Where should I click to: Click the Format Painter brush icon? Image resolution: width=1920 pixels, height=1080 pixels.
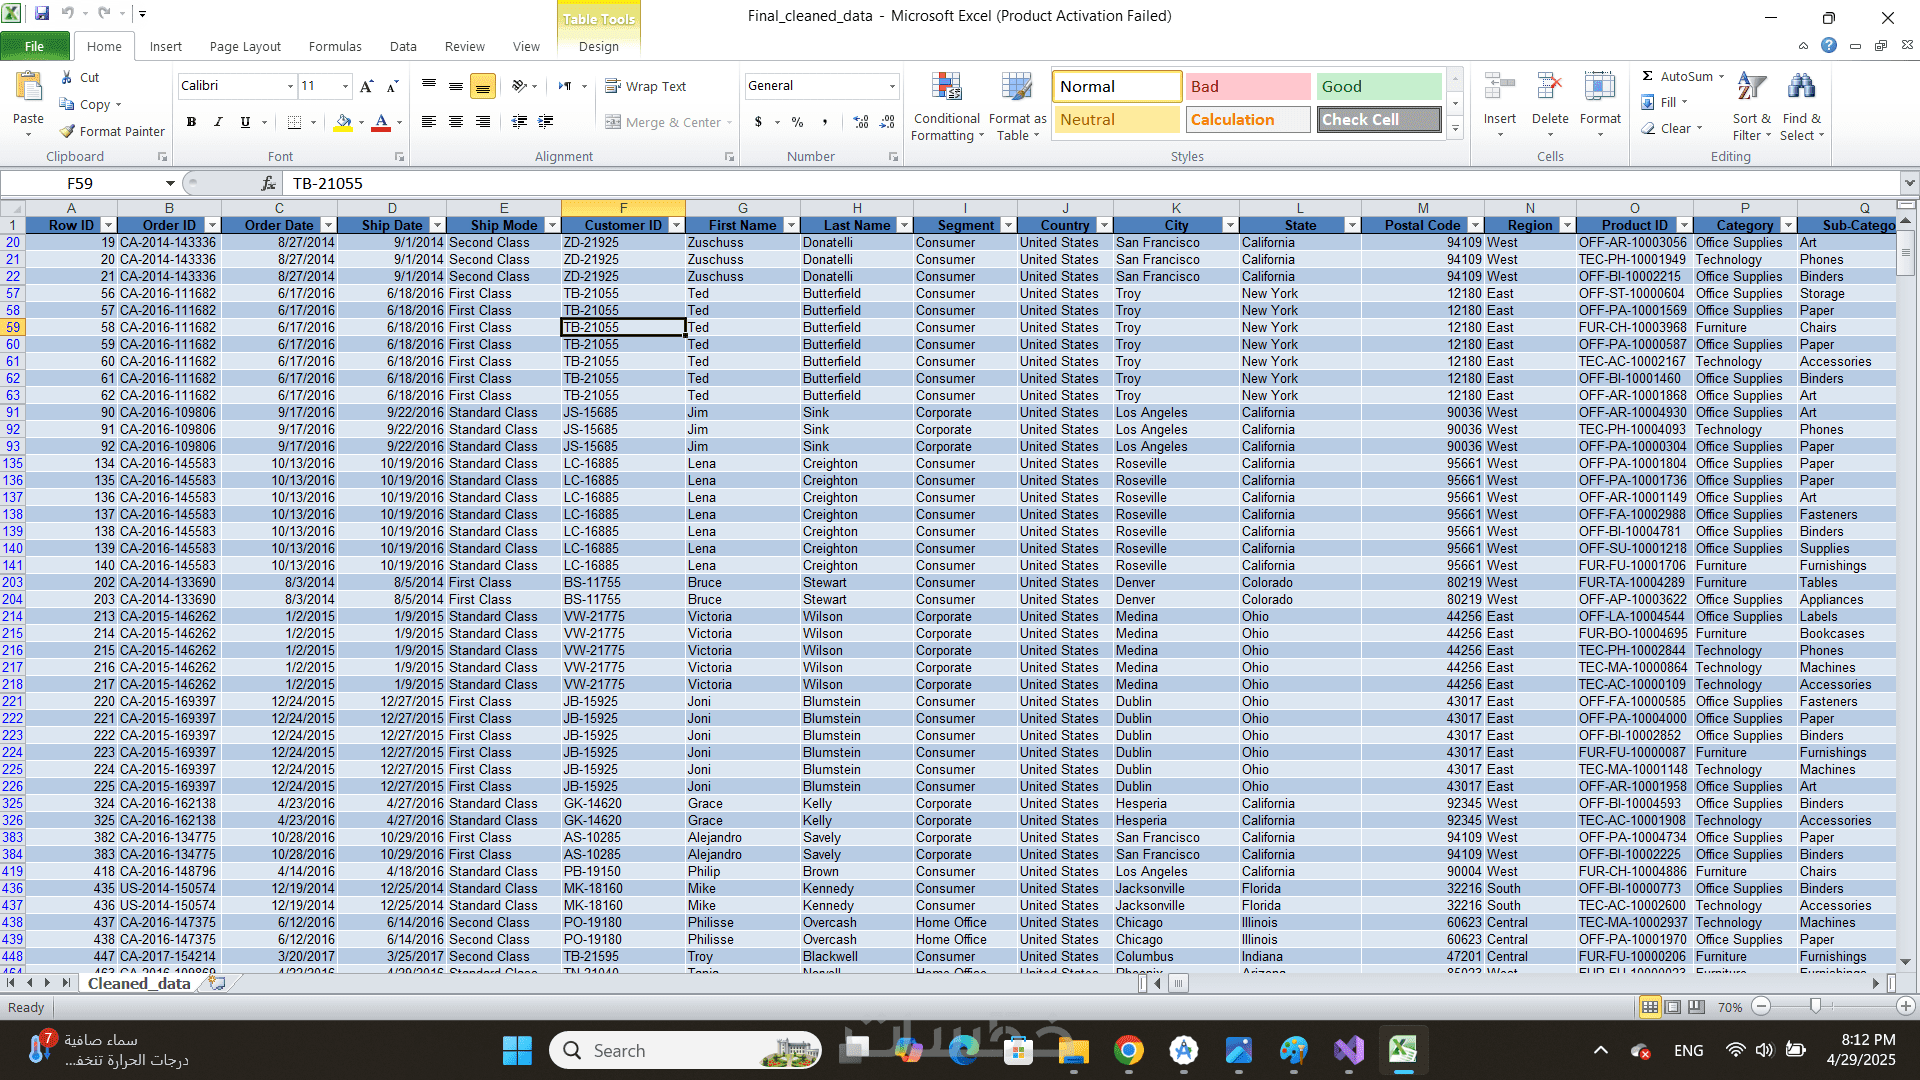pyautogui.click(x=67, y=131)
